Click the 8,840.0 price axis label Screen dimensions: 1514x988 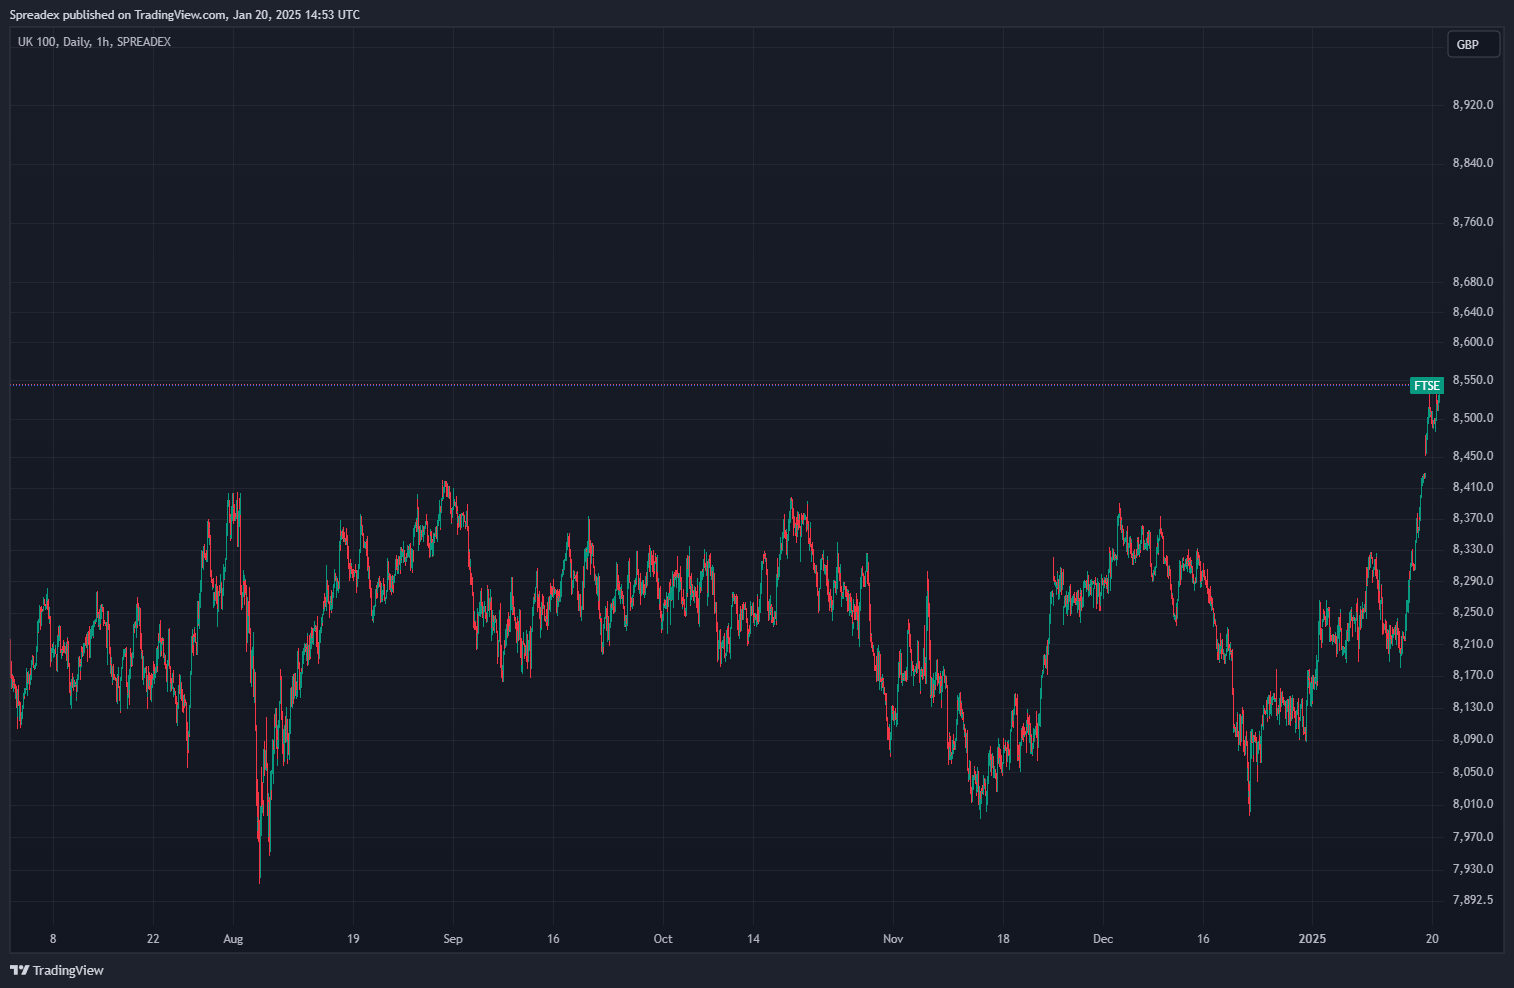click(x=1473, y=163)
